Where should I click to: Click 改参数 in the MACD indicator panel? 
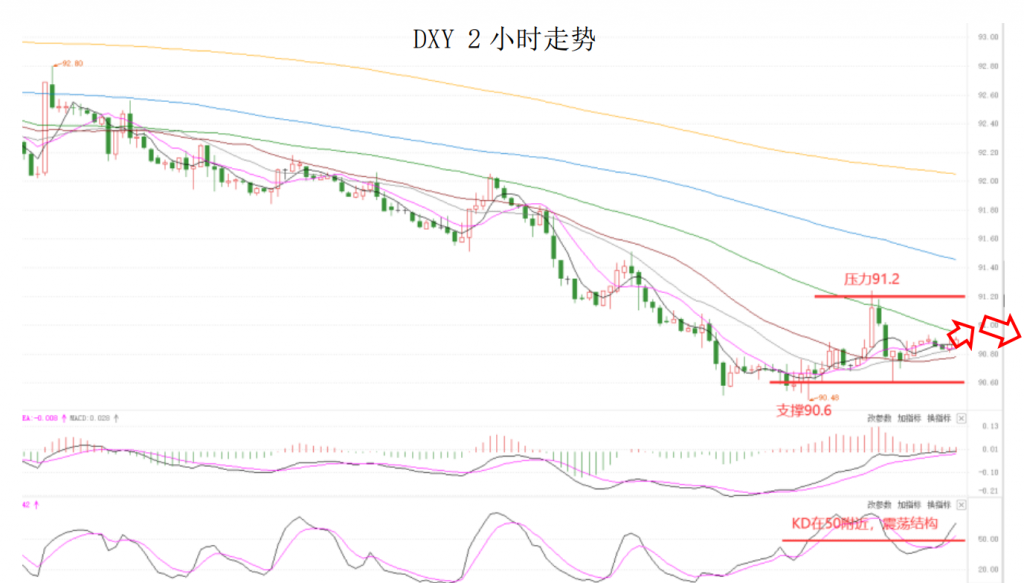click(879, 418)
